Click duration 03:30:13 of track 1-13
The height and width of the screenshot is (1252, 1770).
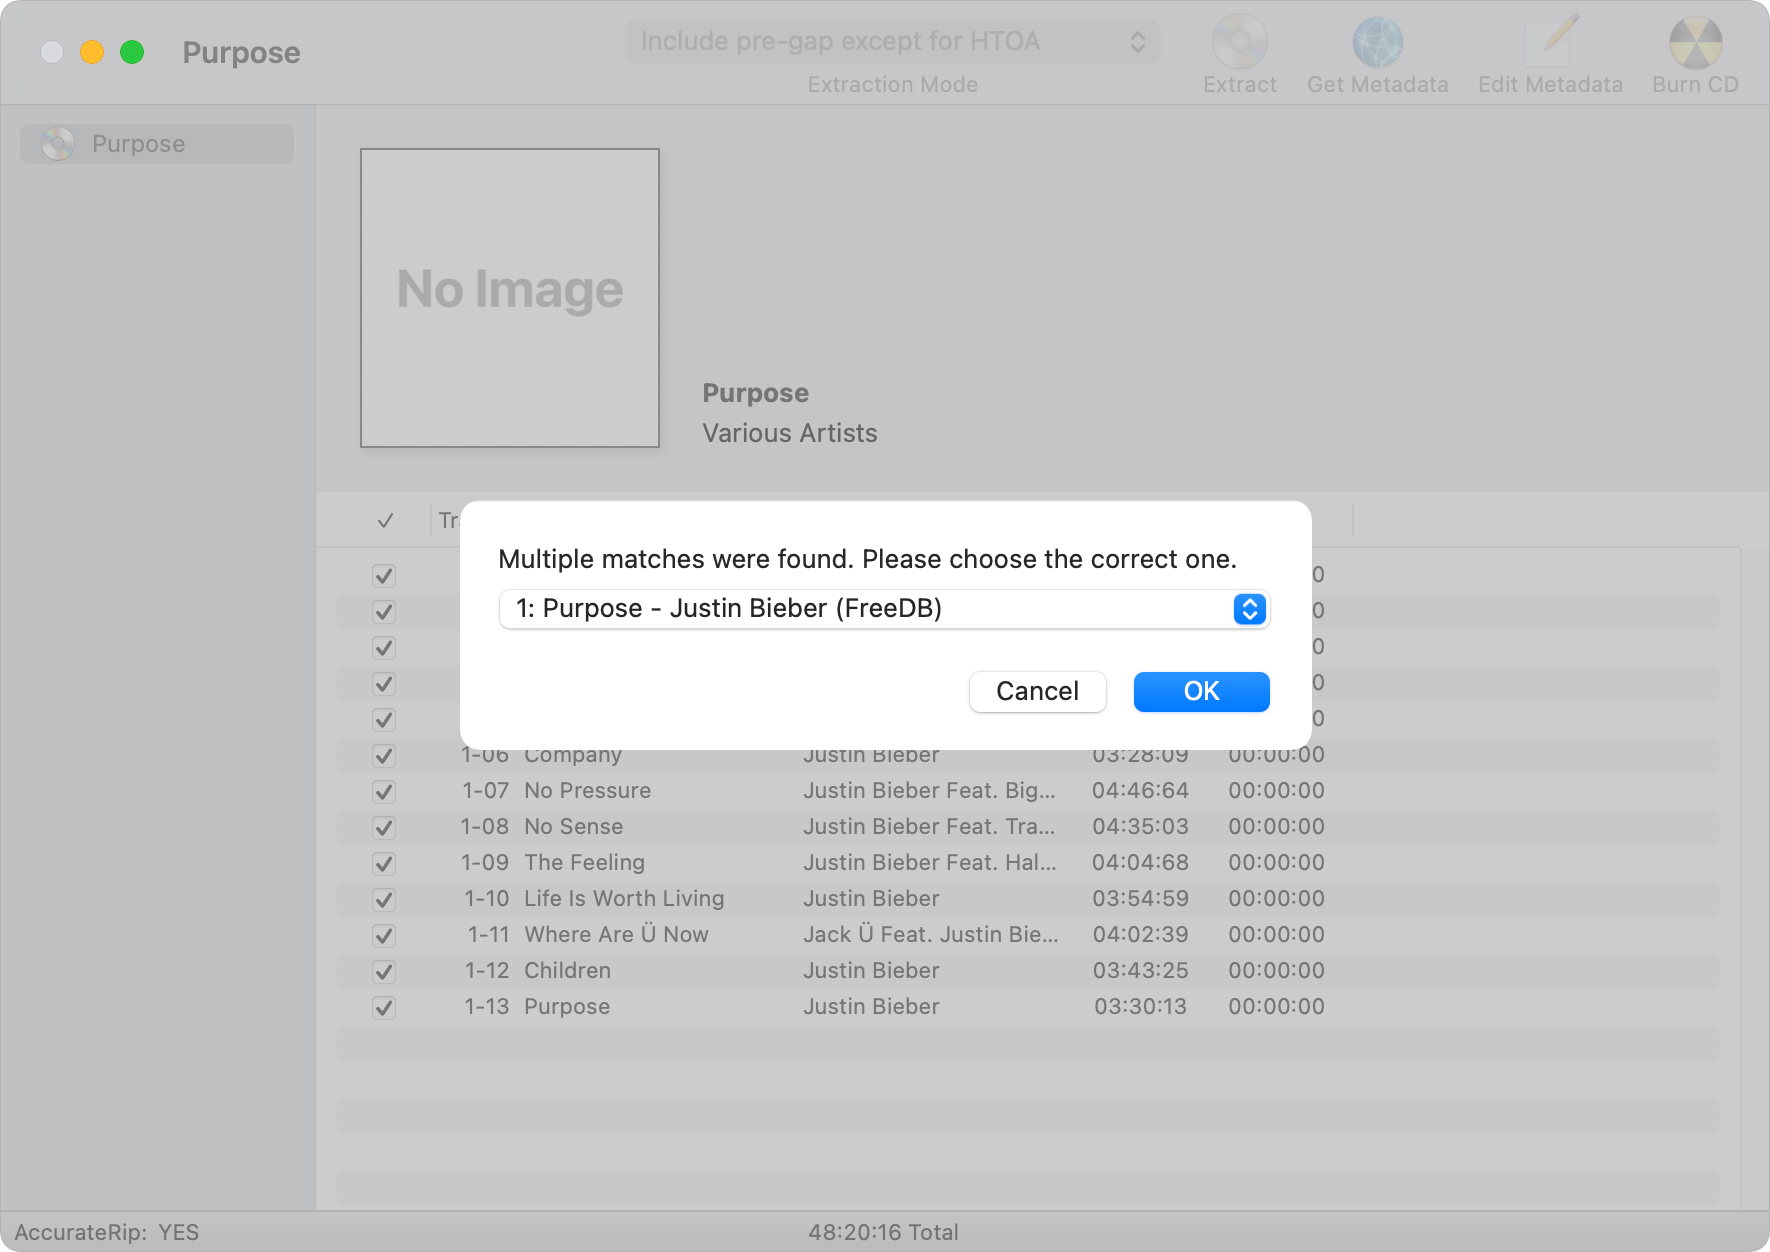[1140, 1007]
